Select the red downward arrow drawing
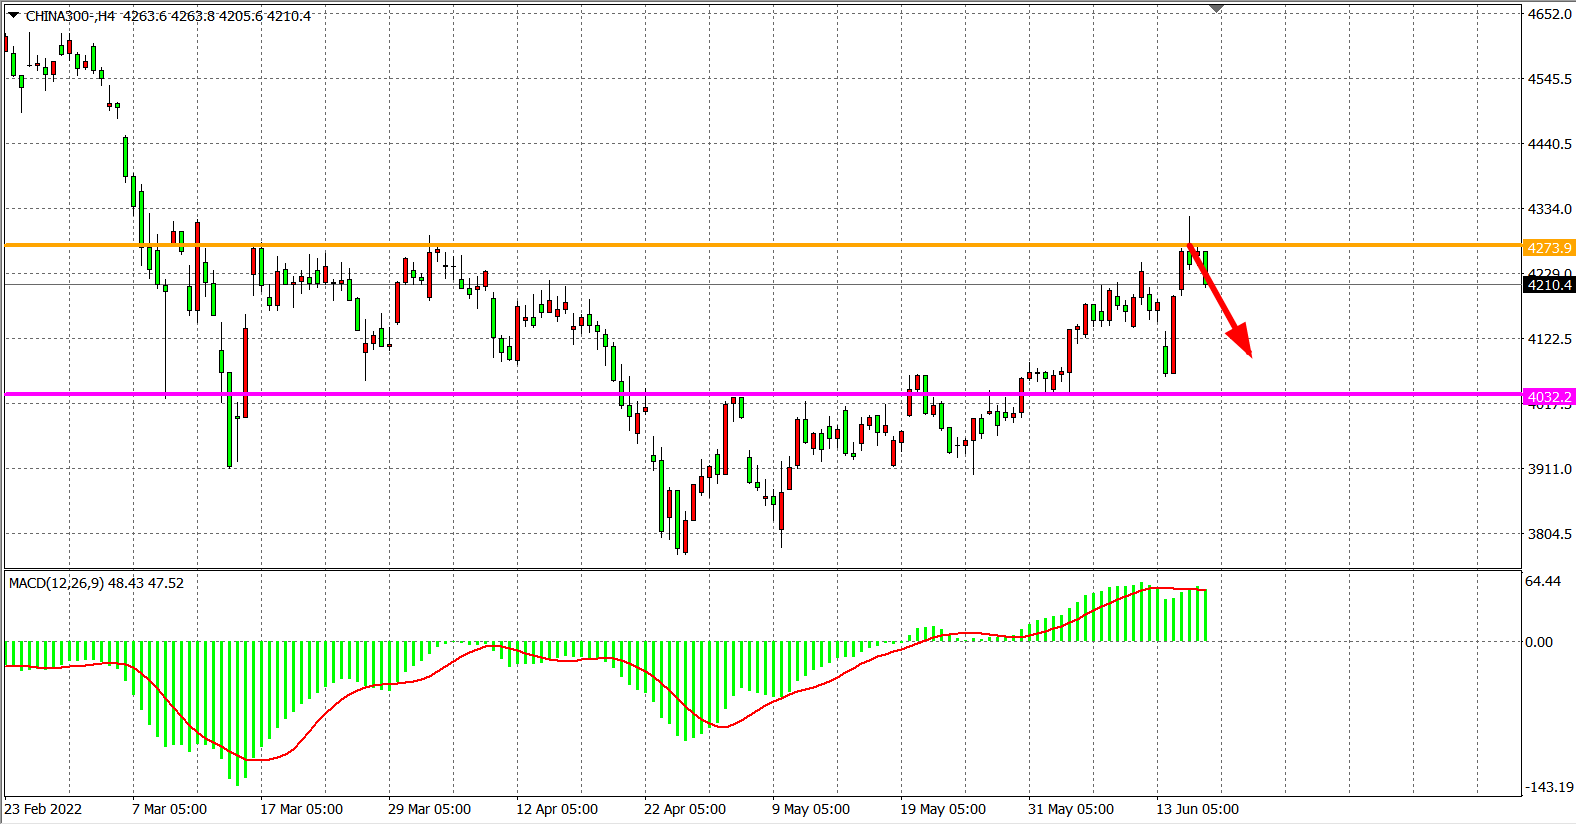 (x=1221, y=301)
